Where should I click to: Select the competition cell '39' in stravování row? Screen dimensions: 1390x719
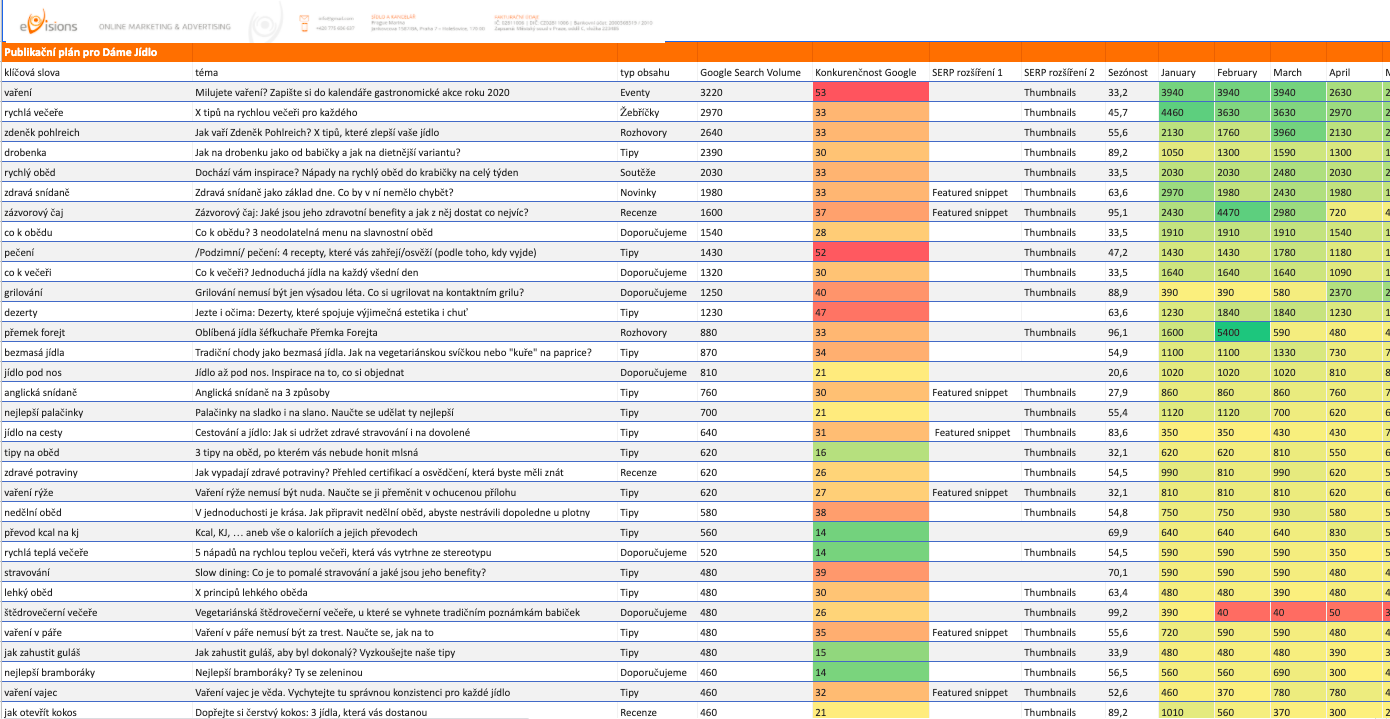(870, 572)
